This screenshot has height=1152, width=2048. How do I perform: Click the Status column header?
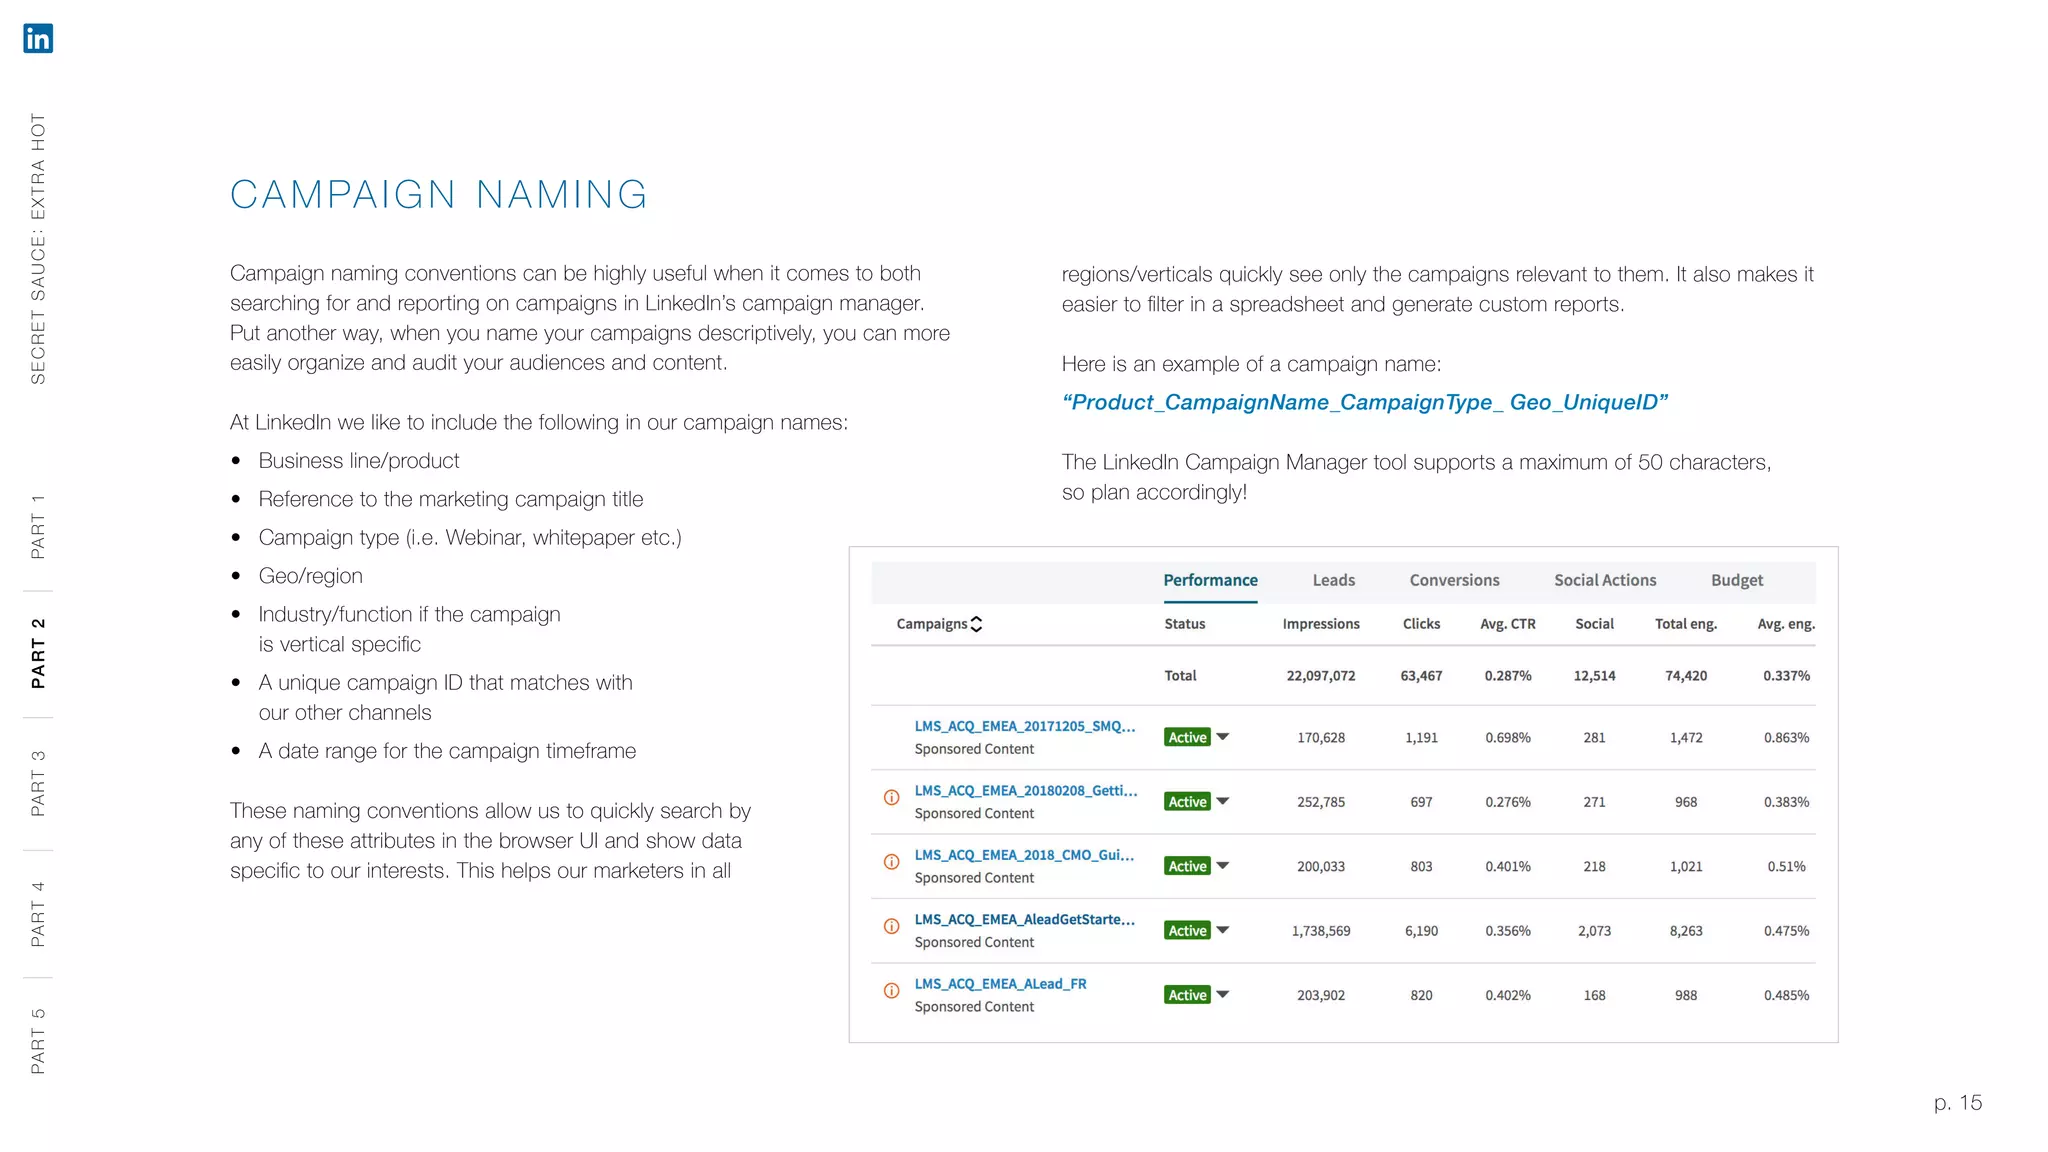[x=1185, y=624]
